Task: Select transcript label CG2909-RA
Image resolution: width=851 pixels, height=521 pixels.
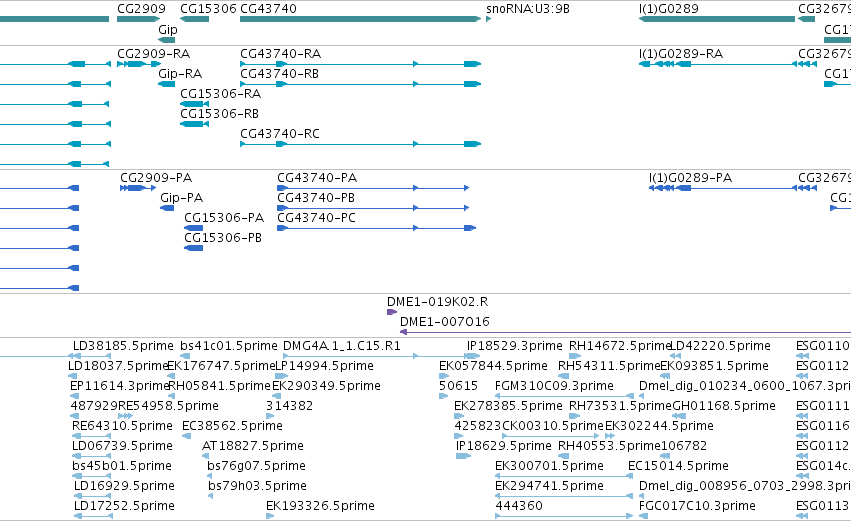Action: 154,54
